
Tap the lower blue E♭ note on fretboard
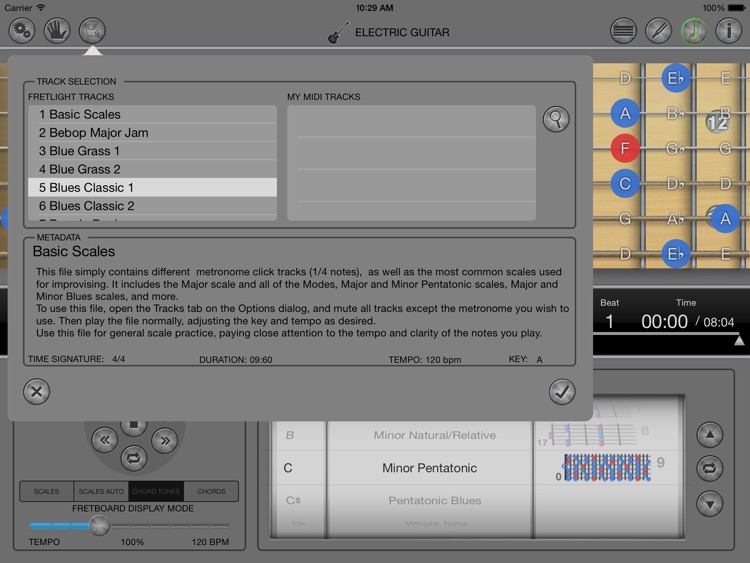pyautogui.click(x=675, y=254)
